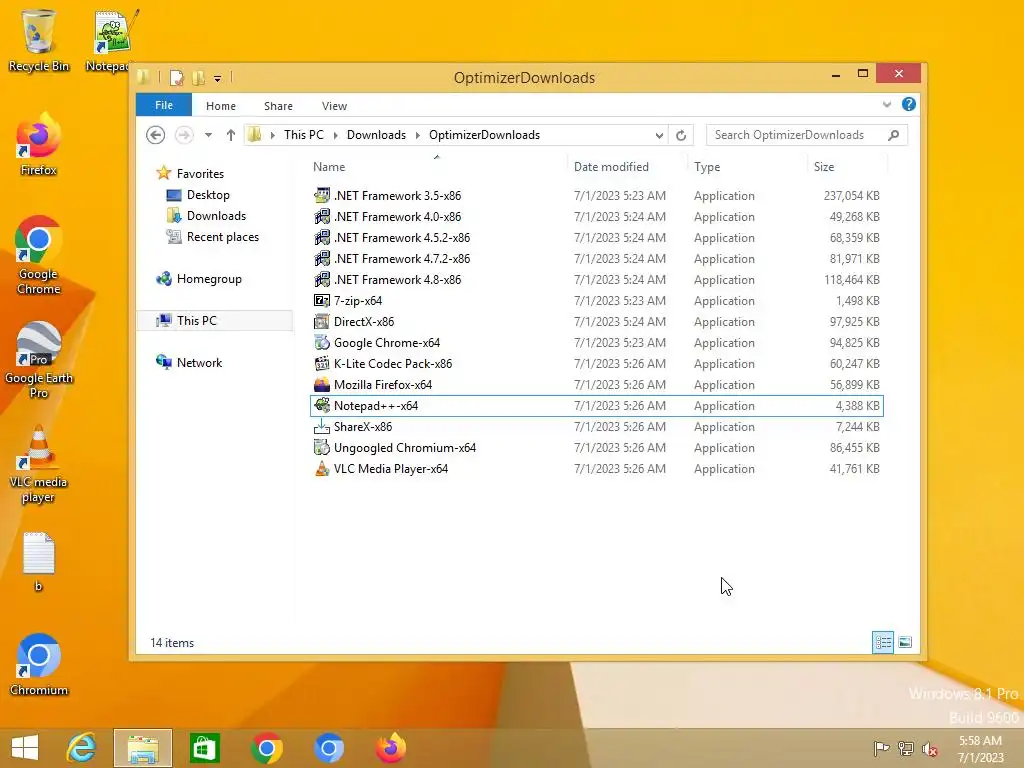Expand breadcrumb arrow after Downloads
Screen dimensions: 1024x768
418,135
